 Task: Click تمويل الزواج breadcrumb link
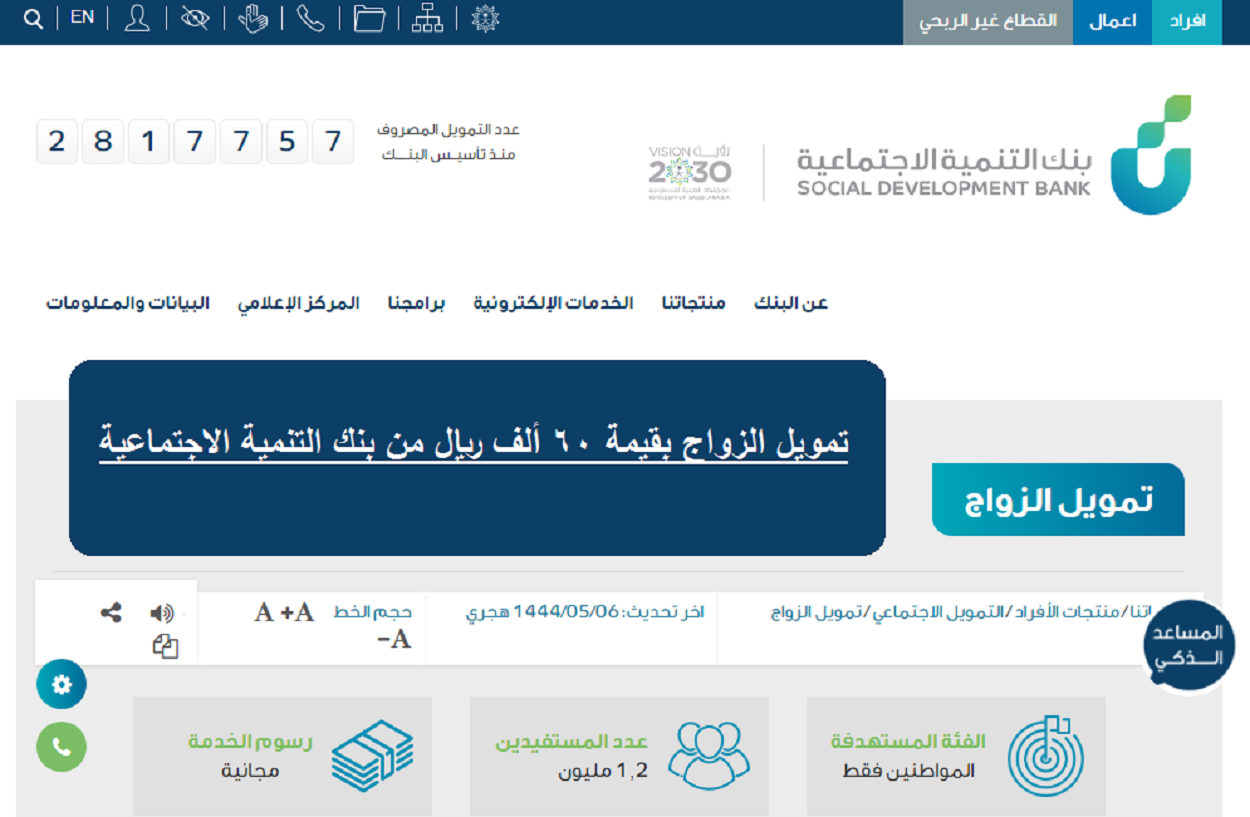[x=816, y=611]
